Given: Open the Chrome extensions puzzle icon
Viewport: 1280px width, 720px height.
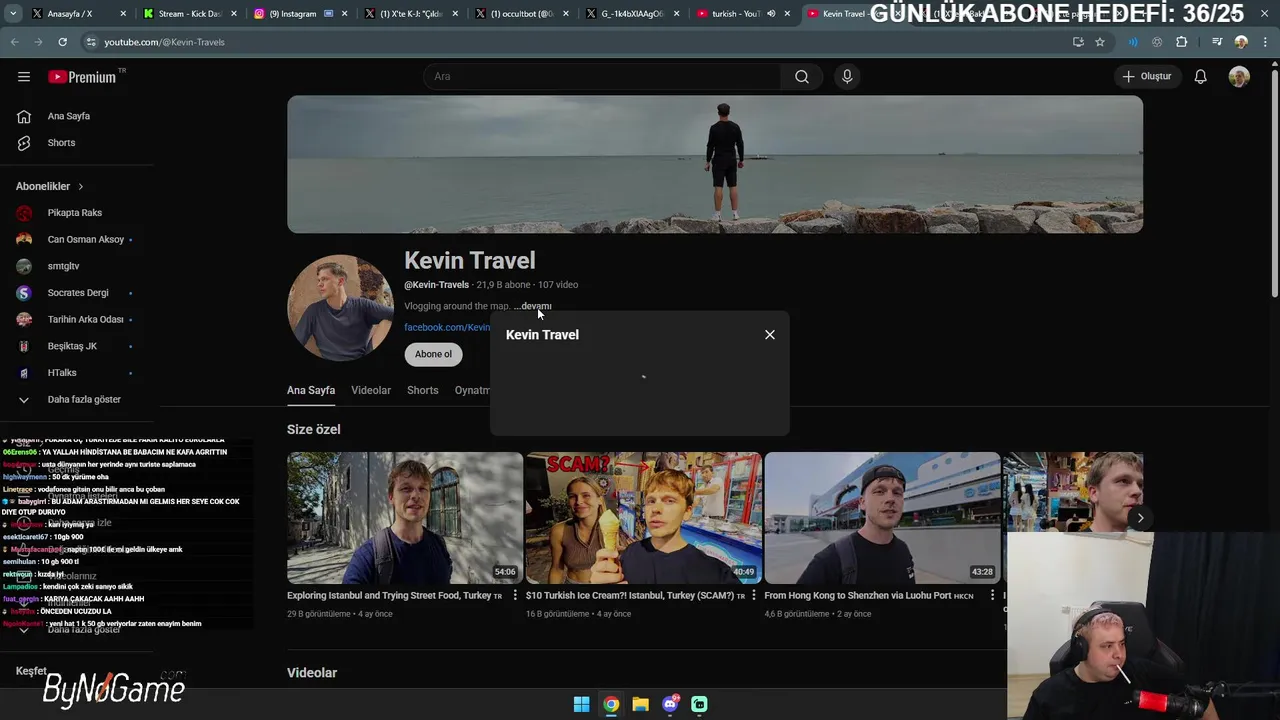Looking at the screenshot, I should (1181, 42).
